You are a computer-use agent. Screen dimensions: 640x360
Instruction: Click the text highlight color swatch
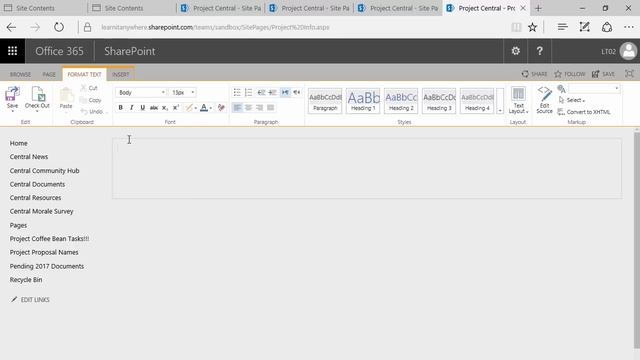tap(189, 108)
